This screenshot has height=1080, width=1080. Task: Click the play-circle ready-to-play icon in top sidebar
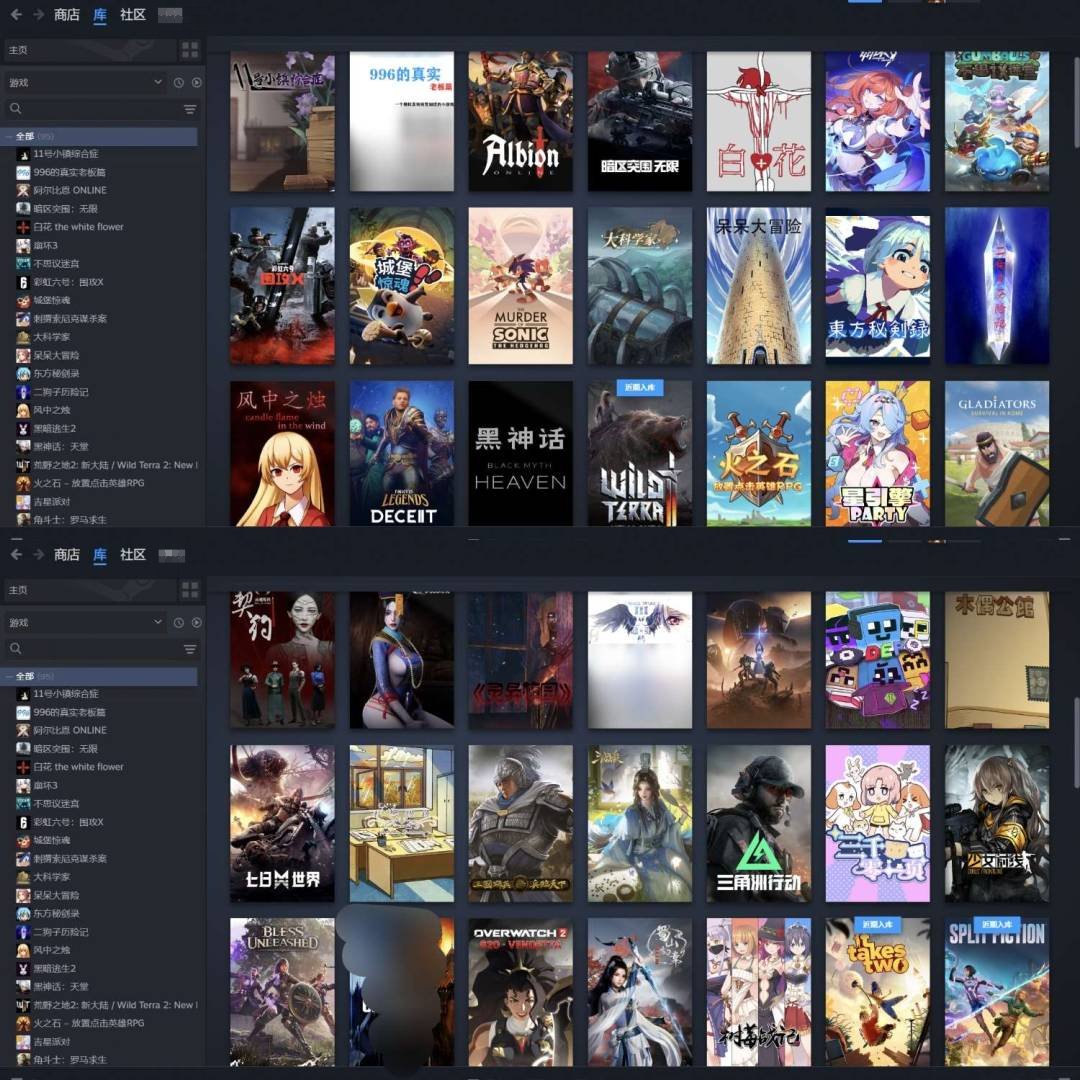(196, 83)
